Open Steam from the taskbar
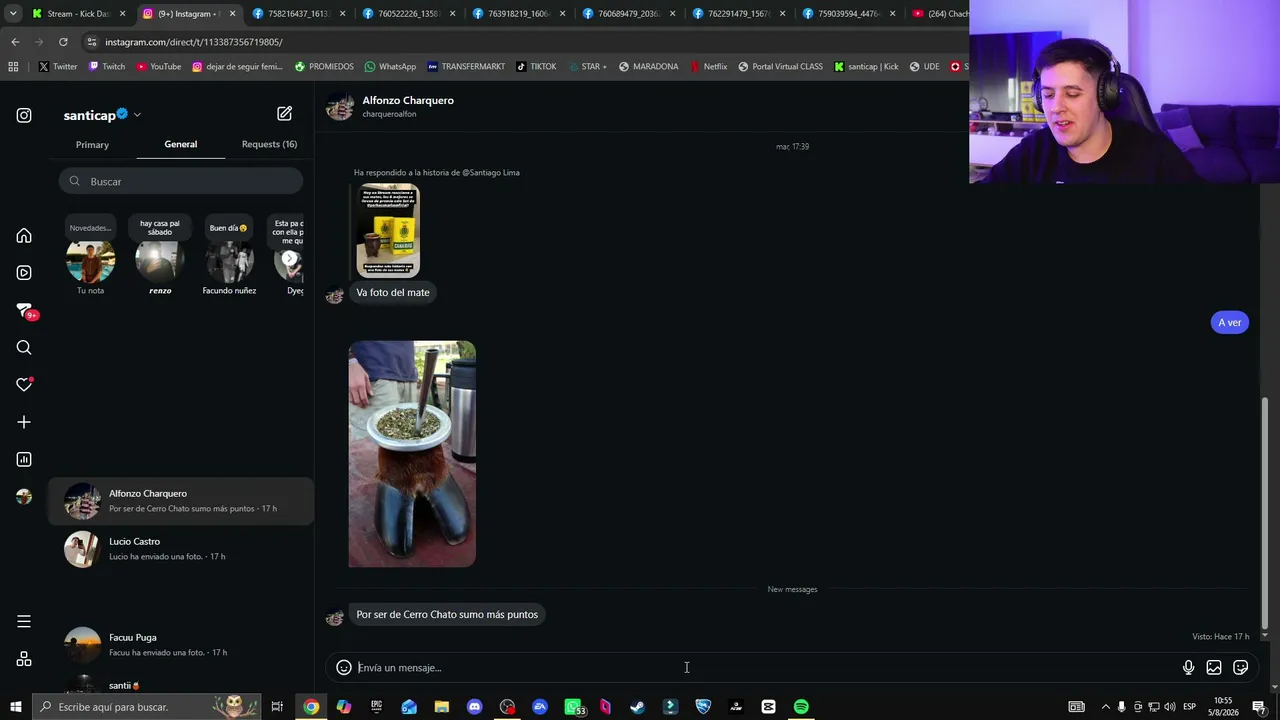 click(637, 707)
